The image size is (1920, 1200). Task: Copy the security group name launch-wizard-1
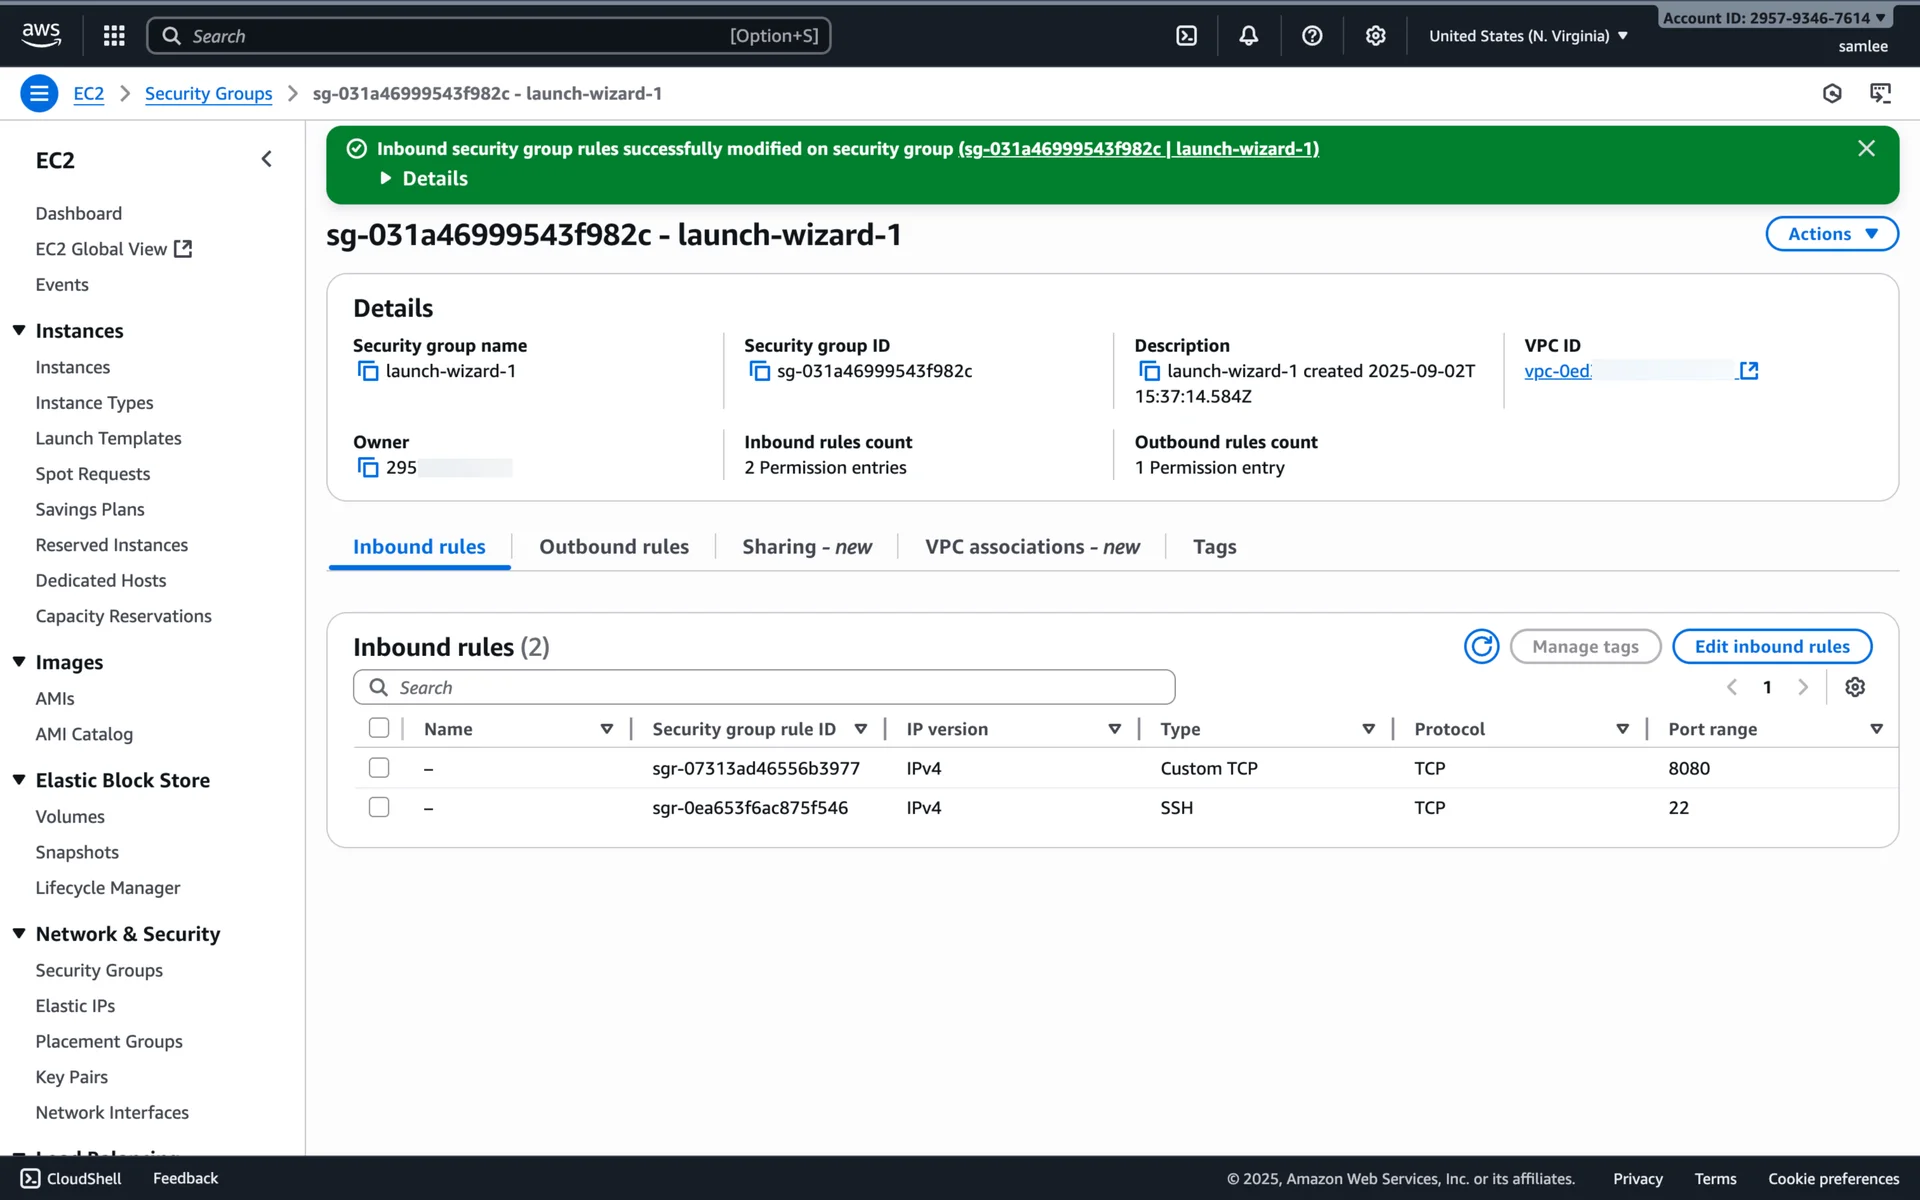pos(368,372)
